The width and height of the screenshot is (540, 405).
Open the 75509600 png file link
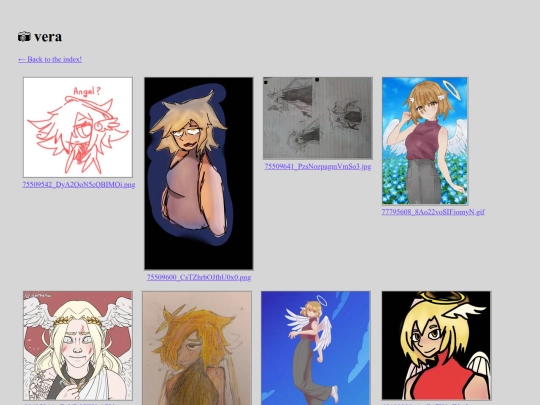coord(199,277)
